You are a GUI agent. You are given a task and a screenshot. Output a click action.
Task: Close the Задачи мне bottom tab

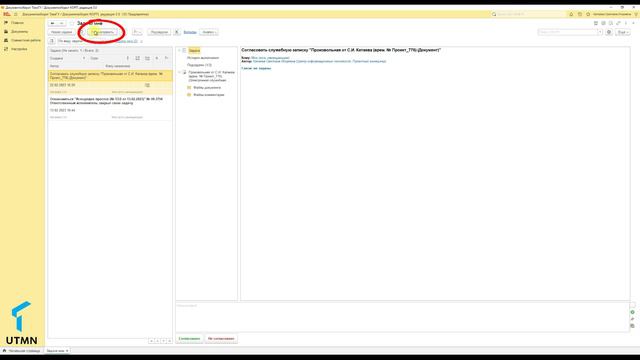pos(67,351)
